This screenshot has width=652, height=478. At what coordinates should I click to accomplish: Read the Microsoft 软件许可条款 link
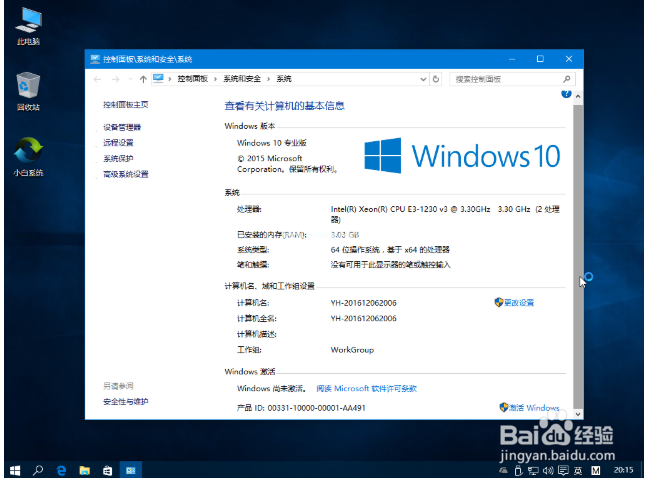pos(366,388)
